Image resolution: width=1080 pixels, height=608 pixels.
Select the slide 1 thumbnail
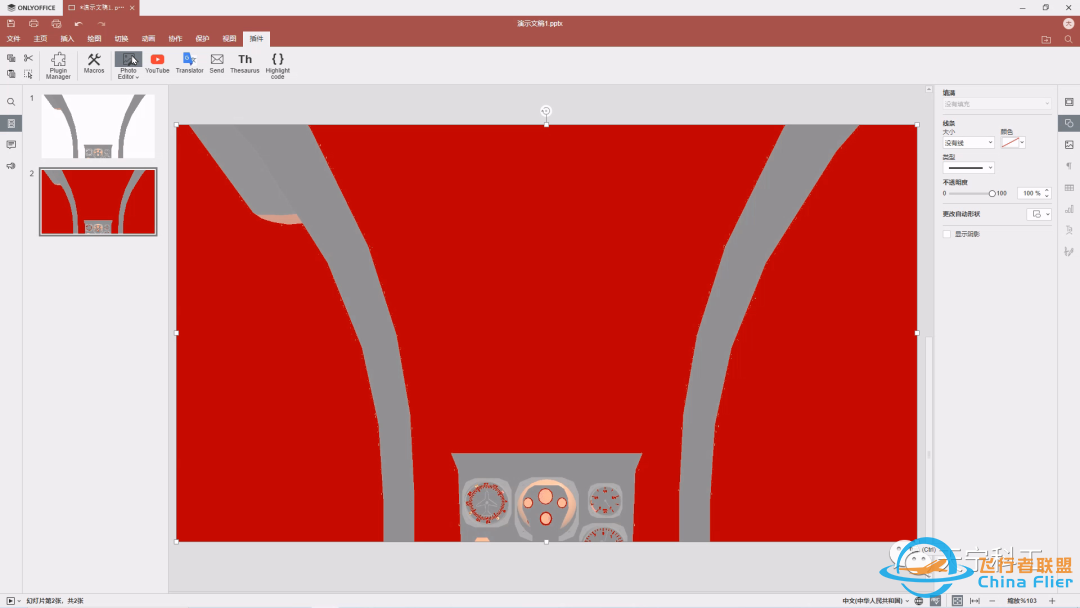98,126
